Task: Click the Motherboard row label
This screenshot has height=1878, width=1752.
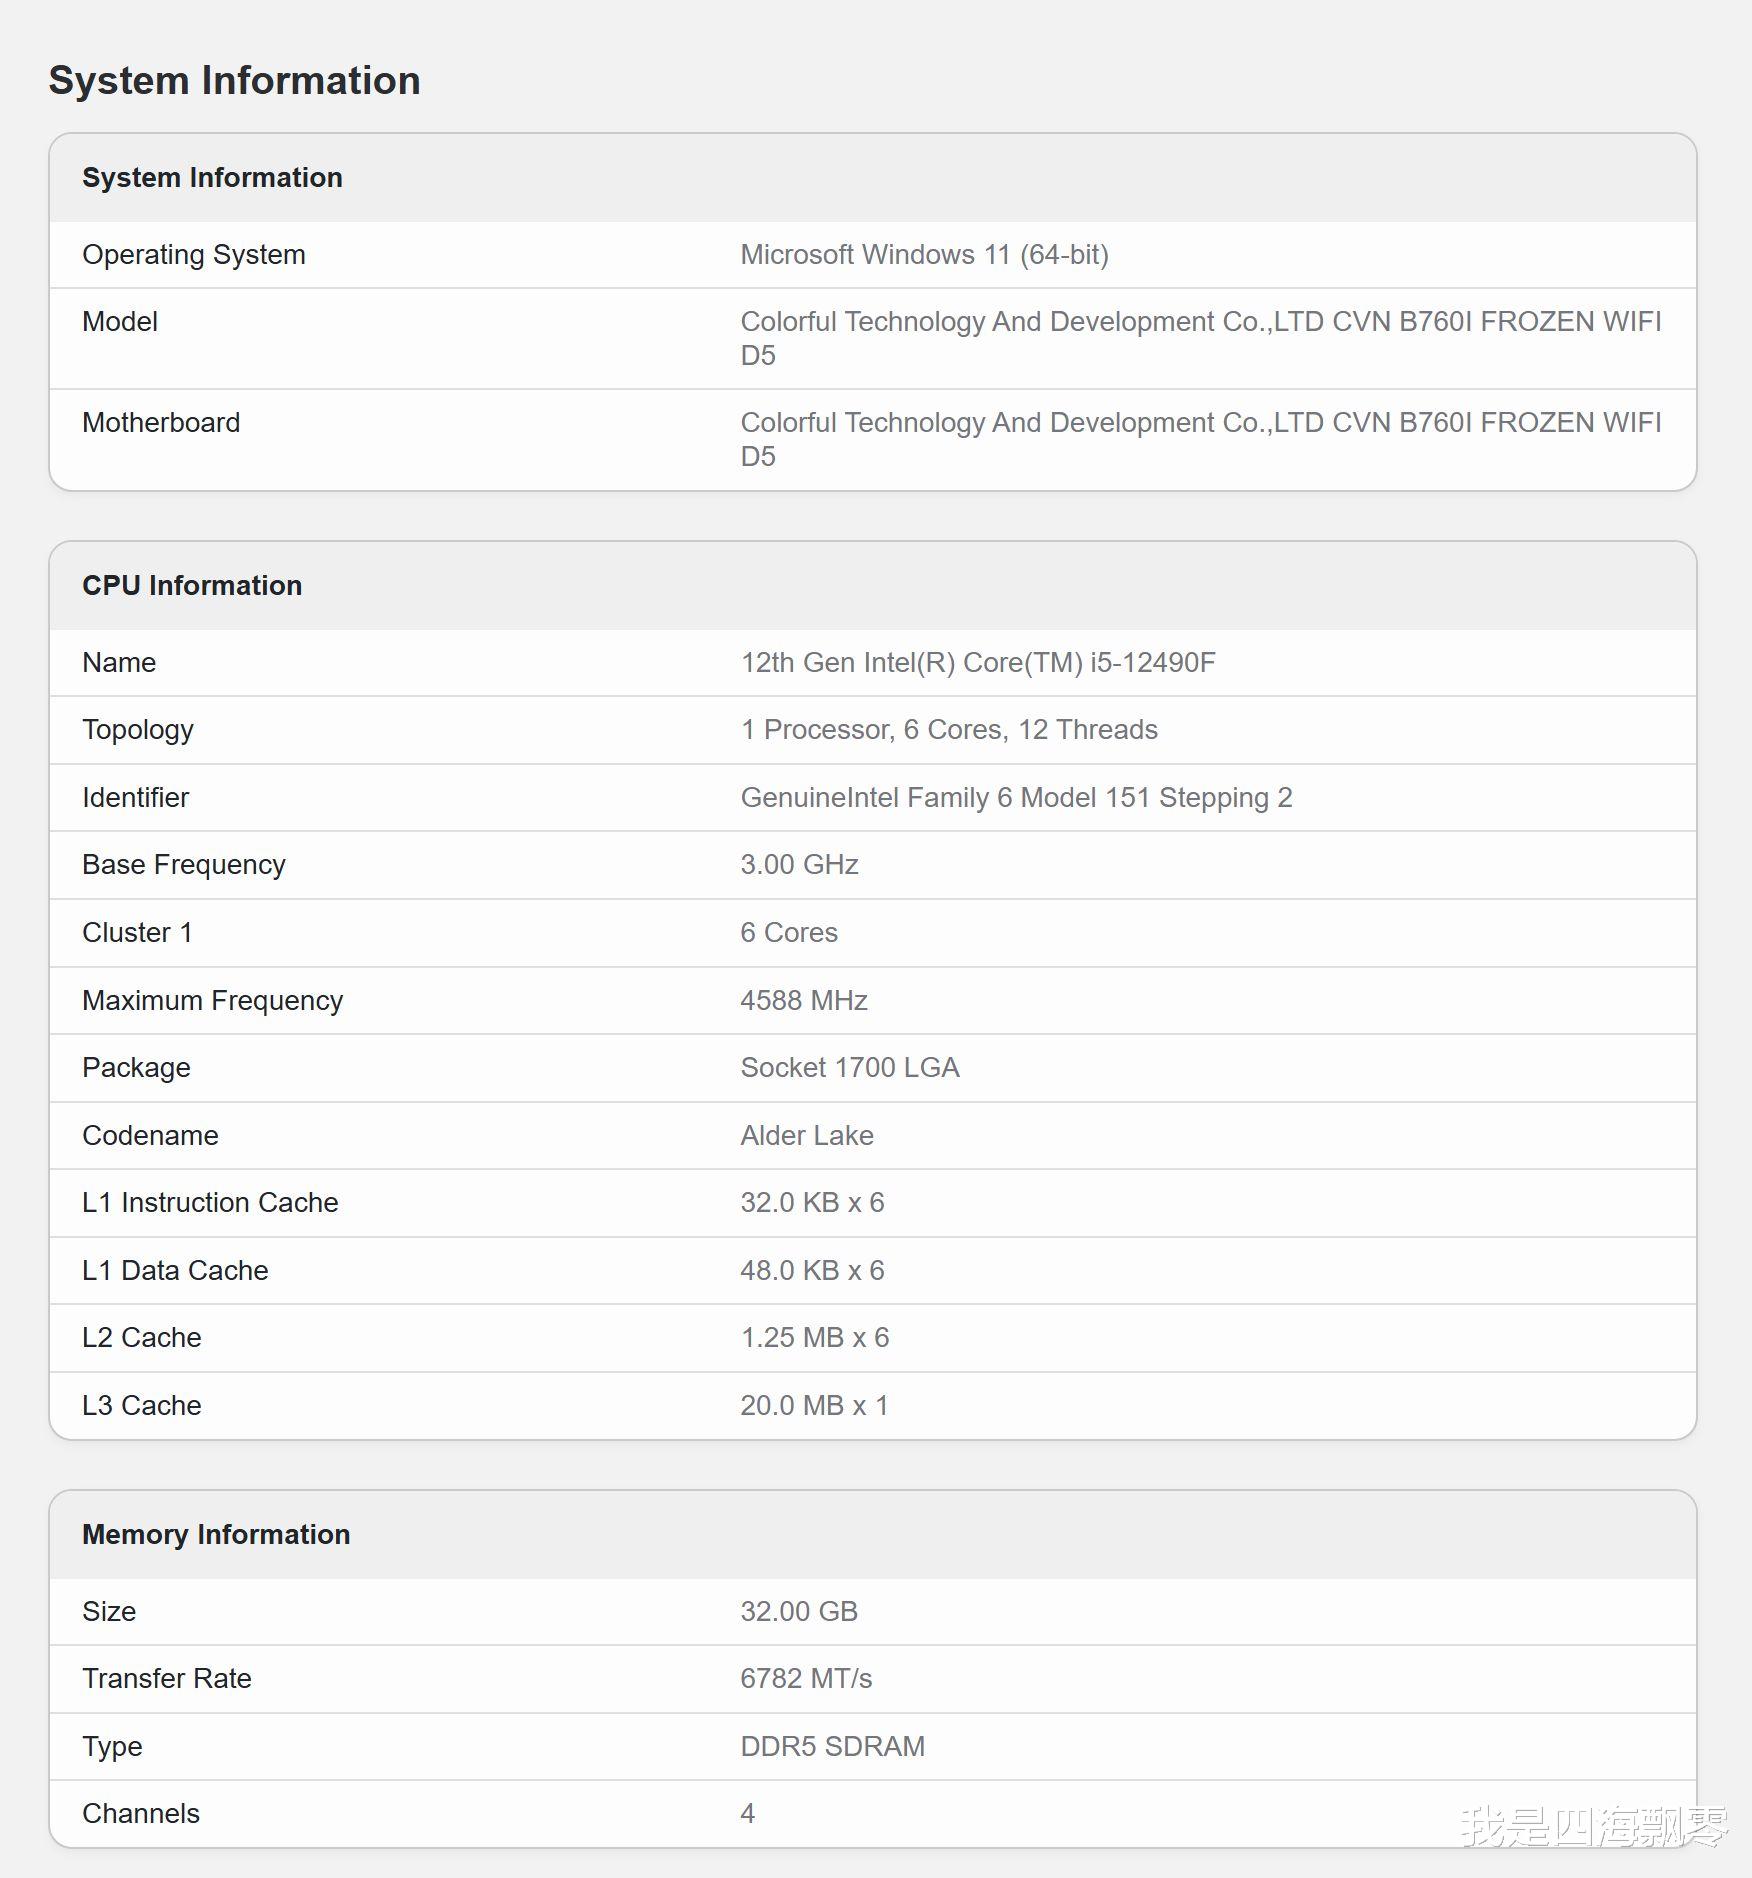Action: [x=161, y=423]
